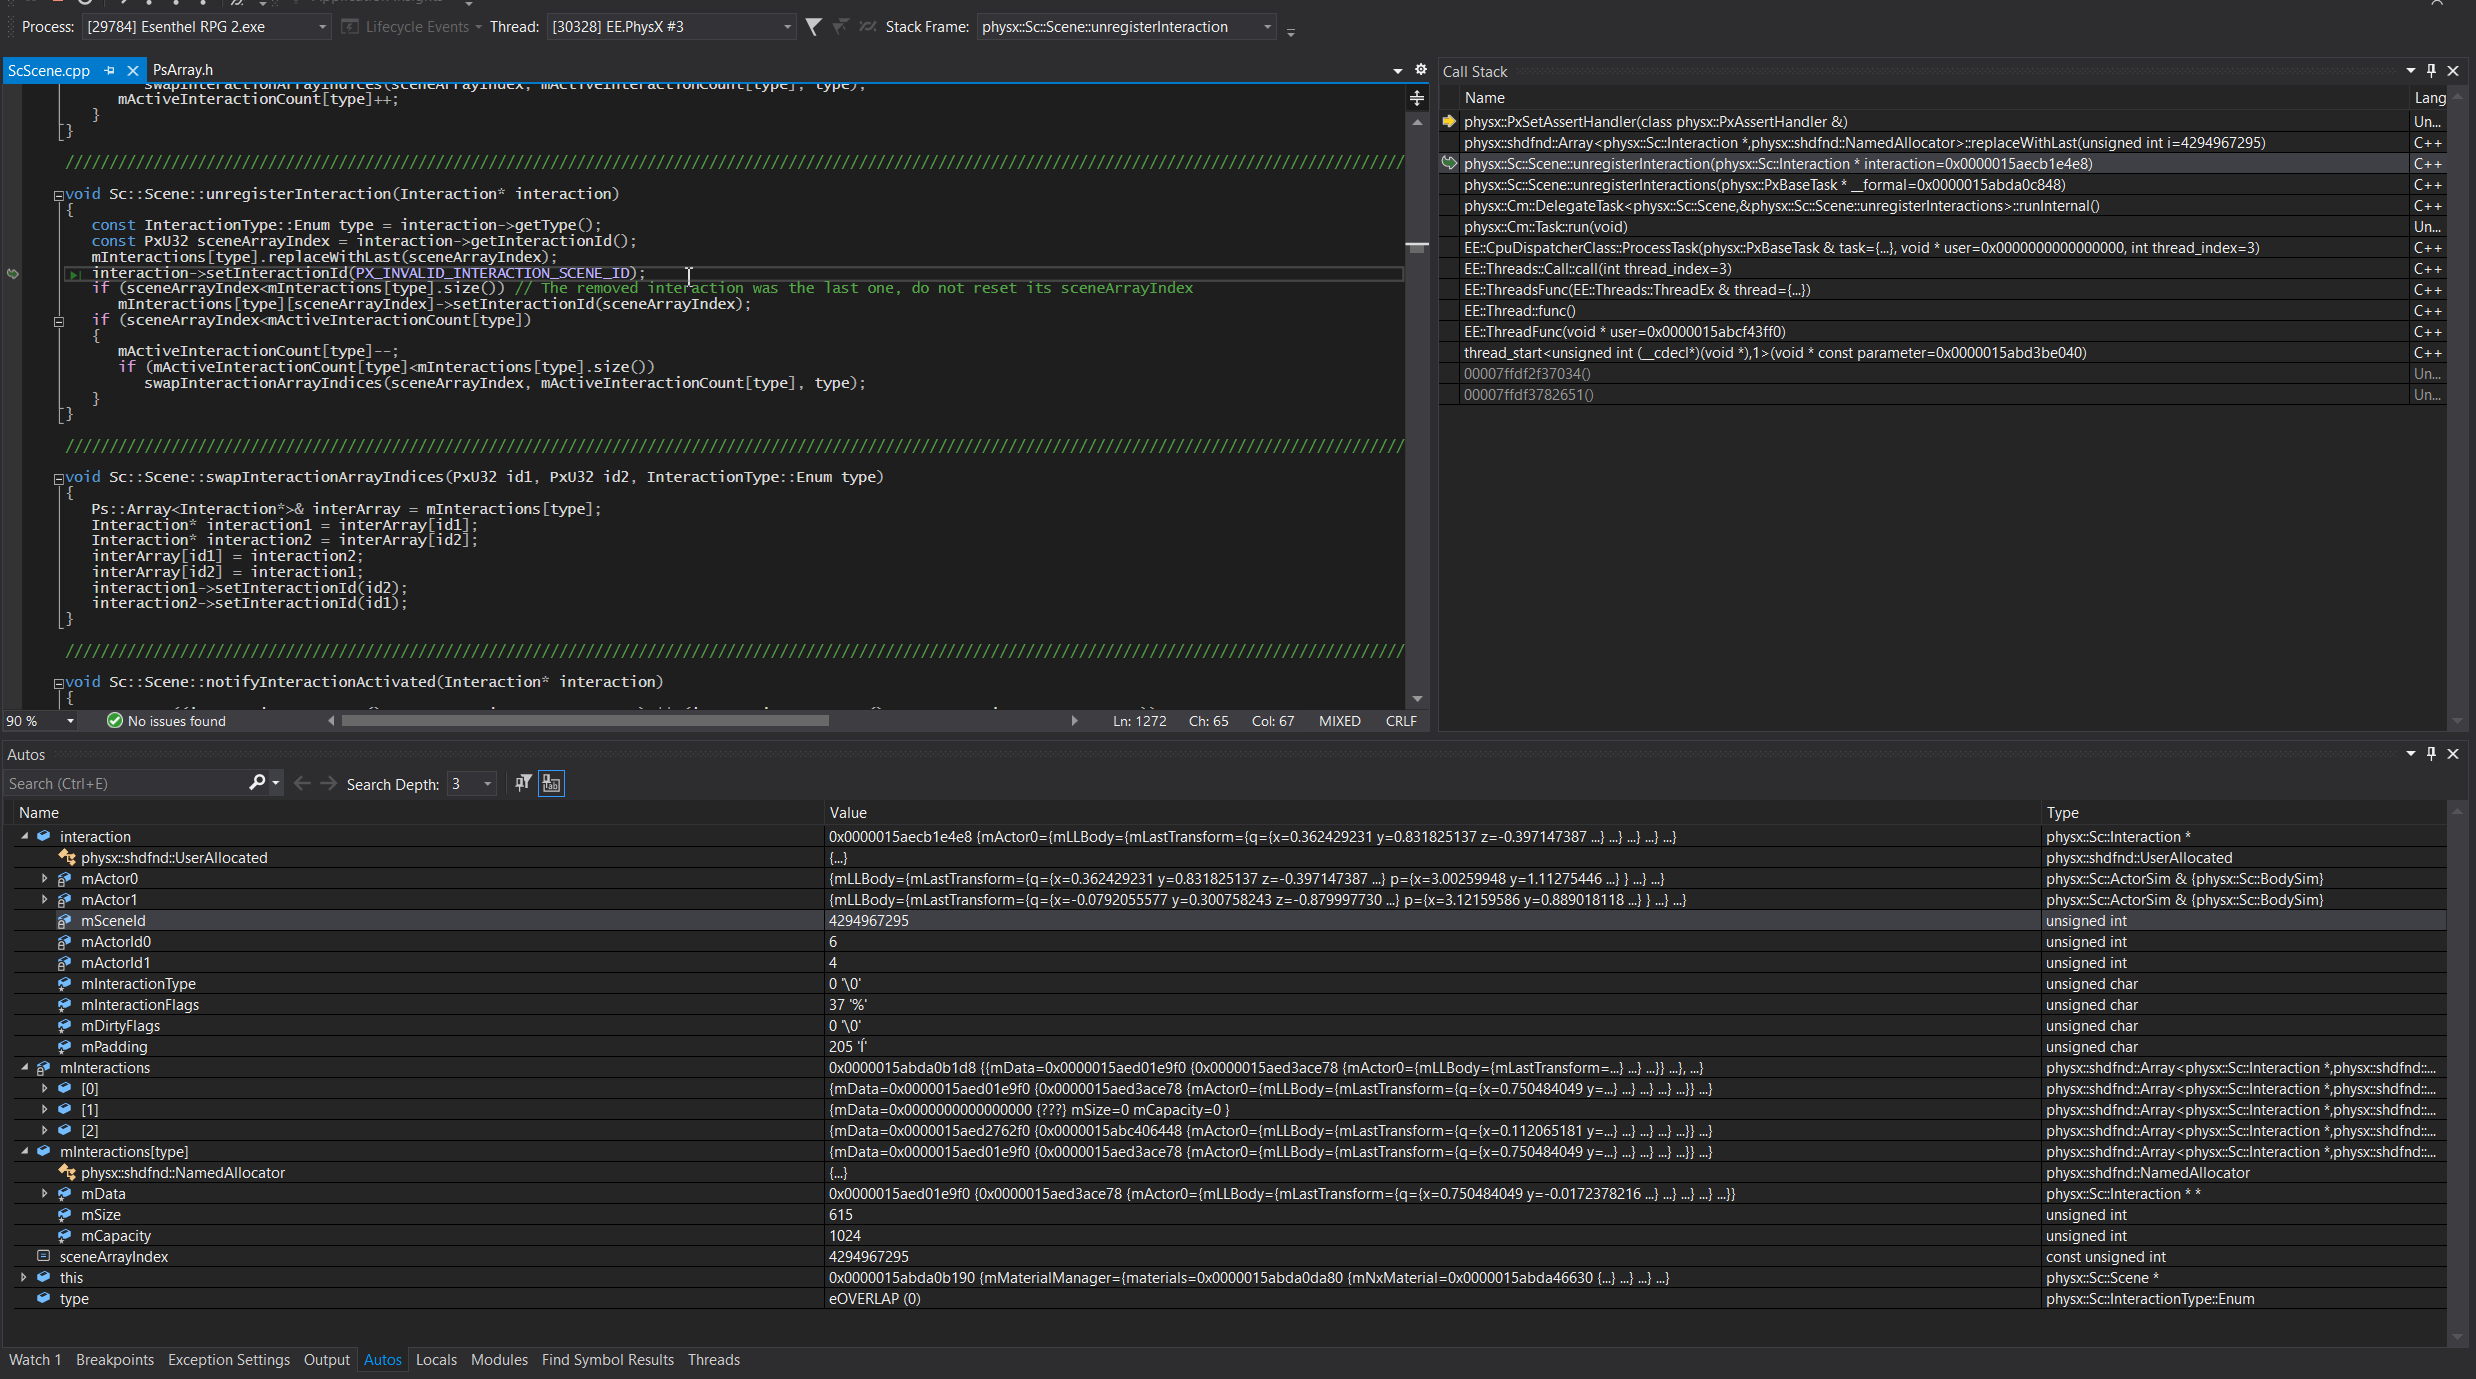Expand the mActor0 variable in Autos
Image resolution: width=2476 pixels, height=1379 pixels.
(44, 878)
